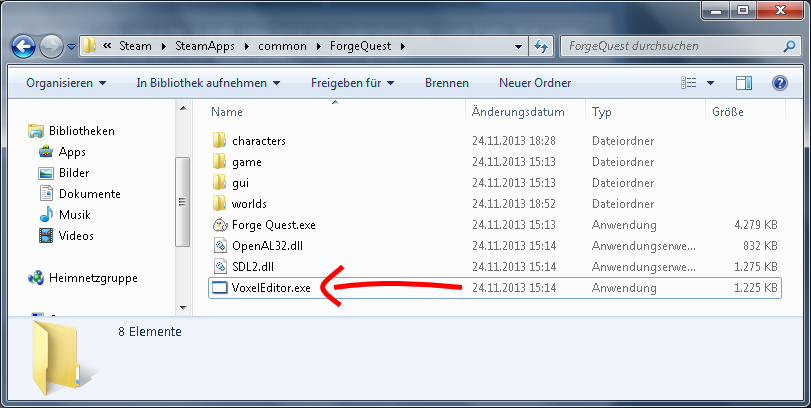Open the Organisieren dropdown menu
The image size is (811, 408).
click(66, 83)
